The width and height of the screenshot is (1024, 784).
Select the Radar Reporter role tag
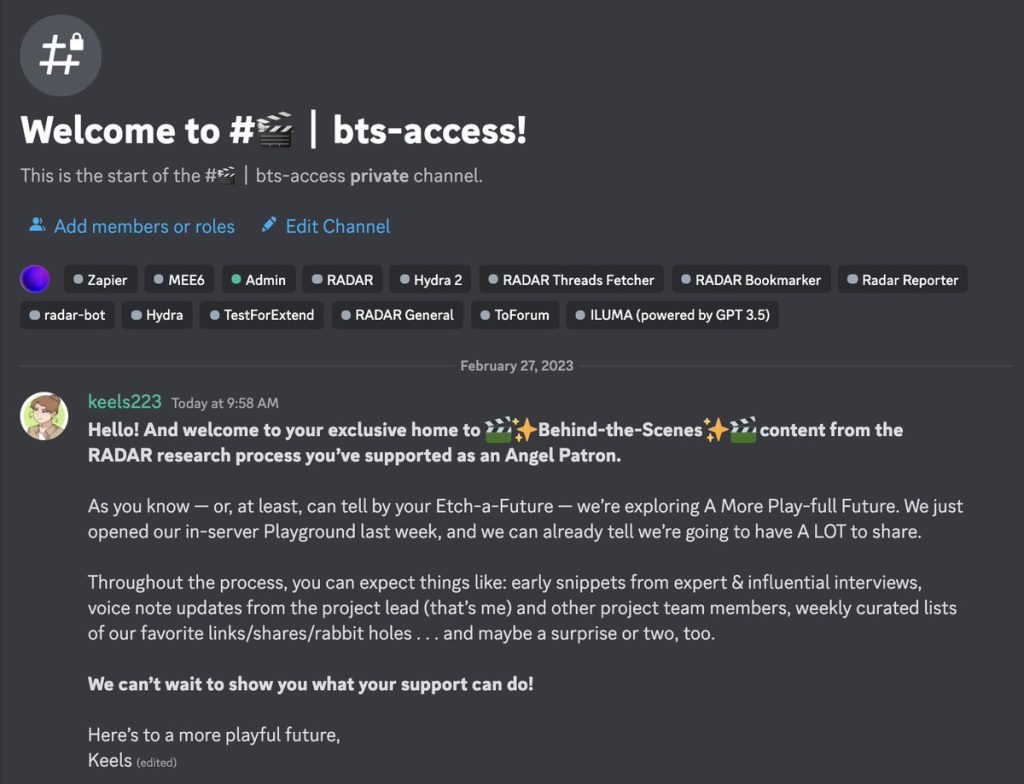pyautogui.click(x=902, y=280)
